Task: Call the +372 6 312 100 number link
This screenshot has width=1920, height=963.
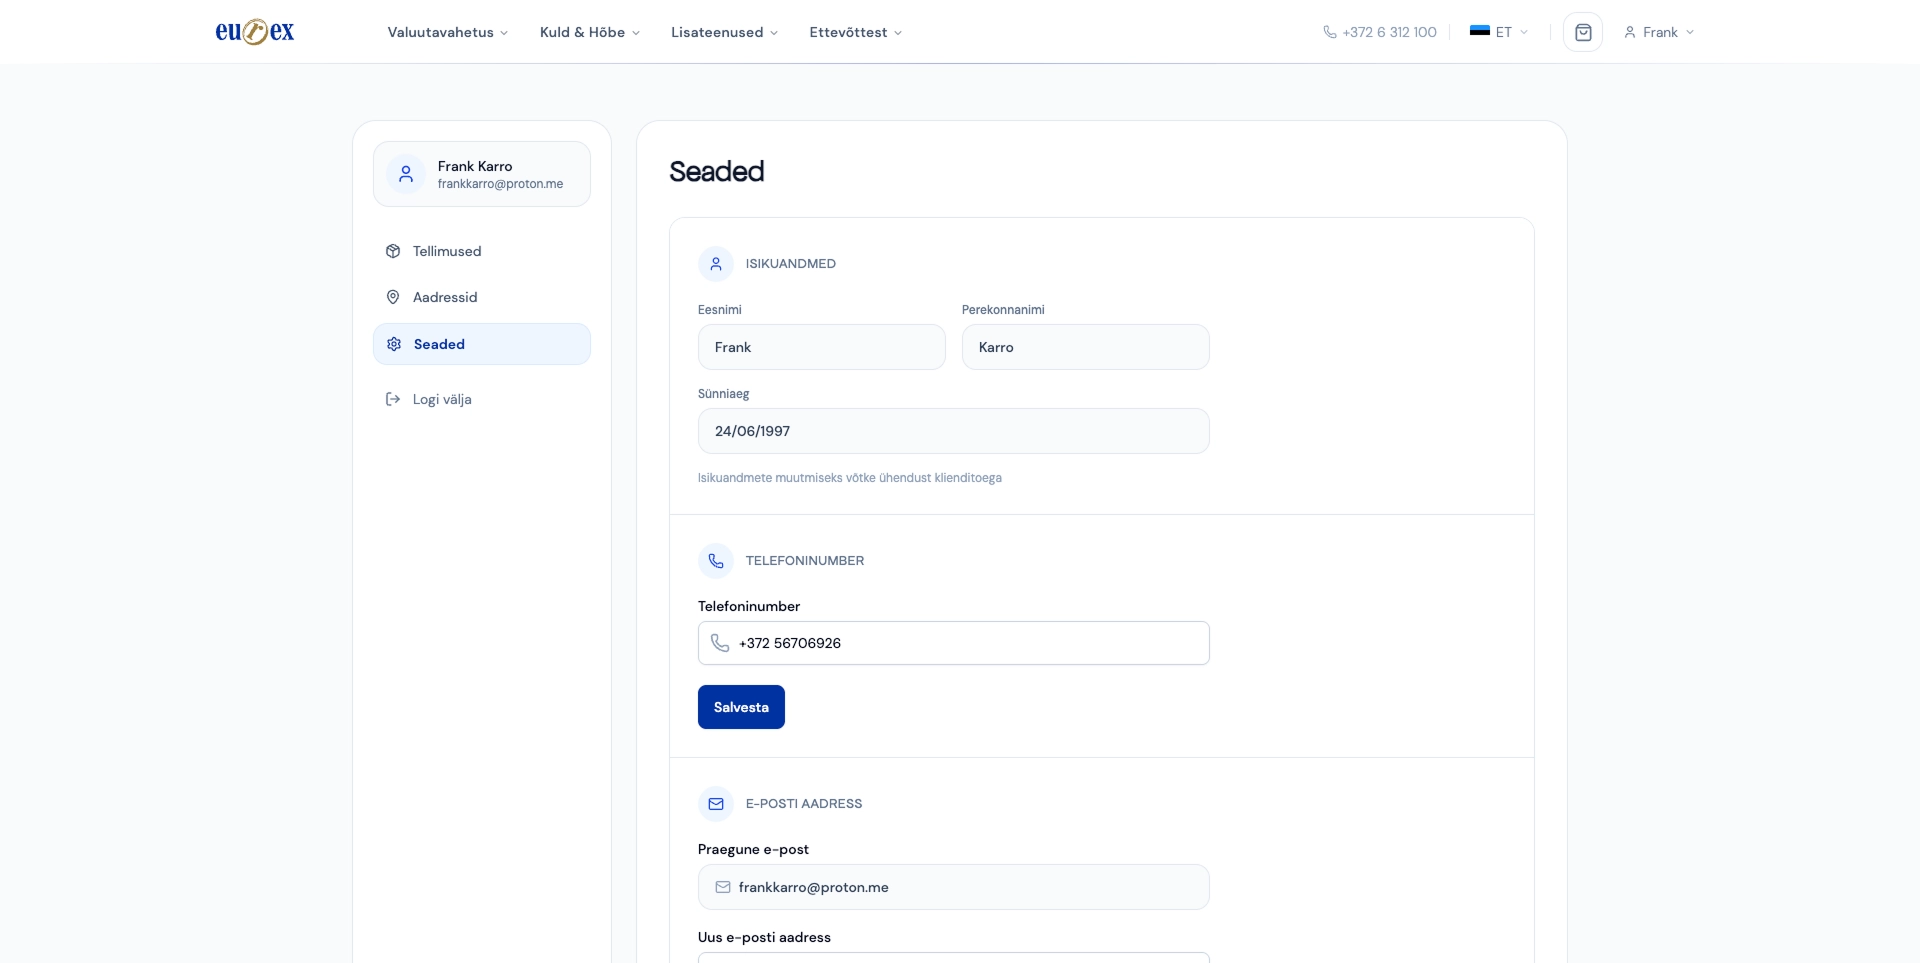Action: [x=1380, y=32]
